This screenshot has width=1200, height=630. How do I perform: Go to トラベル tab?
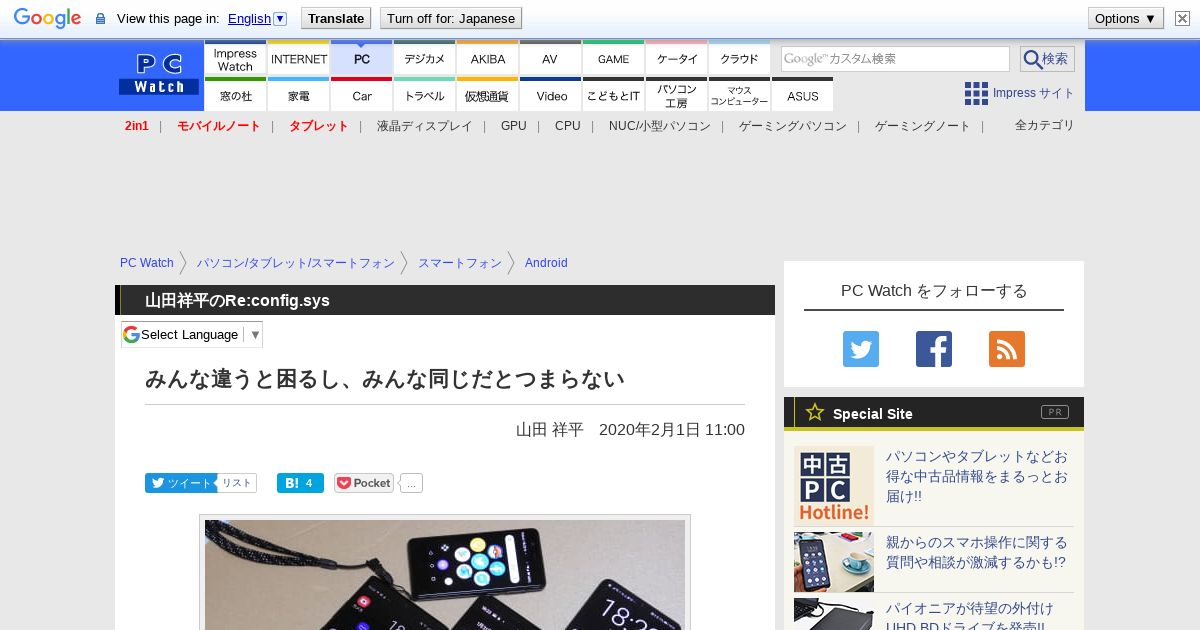click(x=425, y=95)
